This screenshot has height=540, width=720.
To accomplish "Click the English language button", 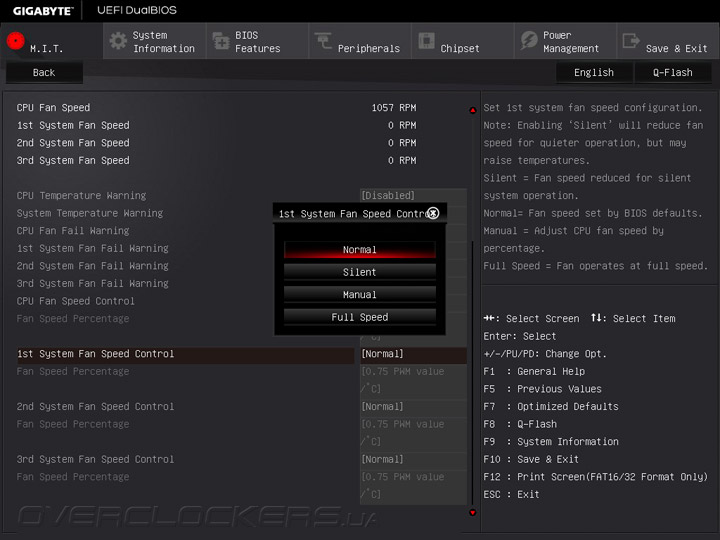I will click(x=594, y=73).
